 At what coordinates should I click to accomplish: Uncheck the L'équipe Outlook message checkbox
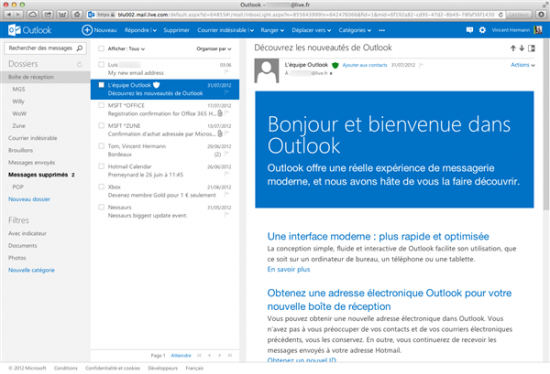point(101,85)
